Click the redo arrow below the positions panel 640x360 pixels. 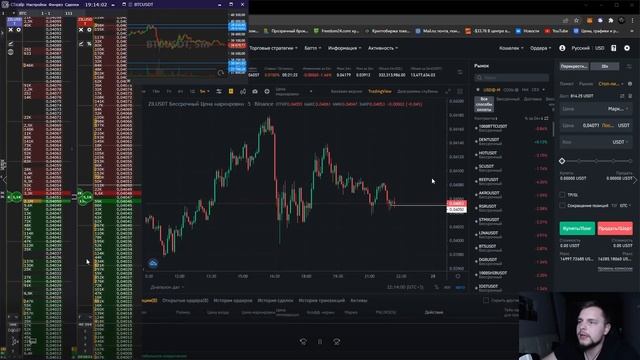coord(336,341)
